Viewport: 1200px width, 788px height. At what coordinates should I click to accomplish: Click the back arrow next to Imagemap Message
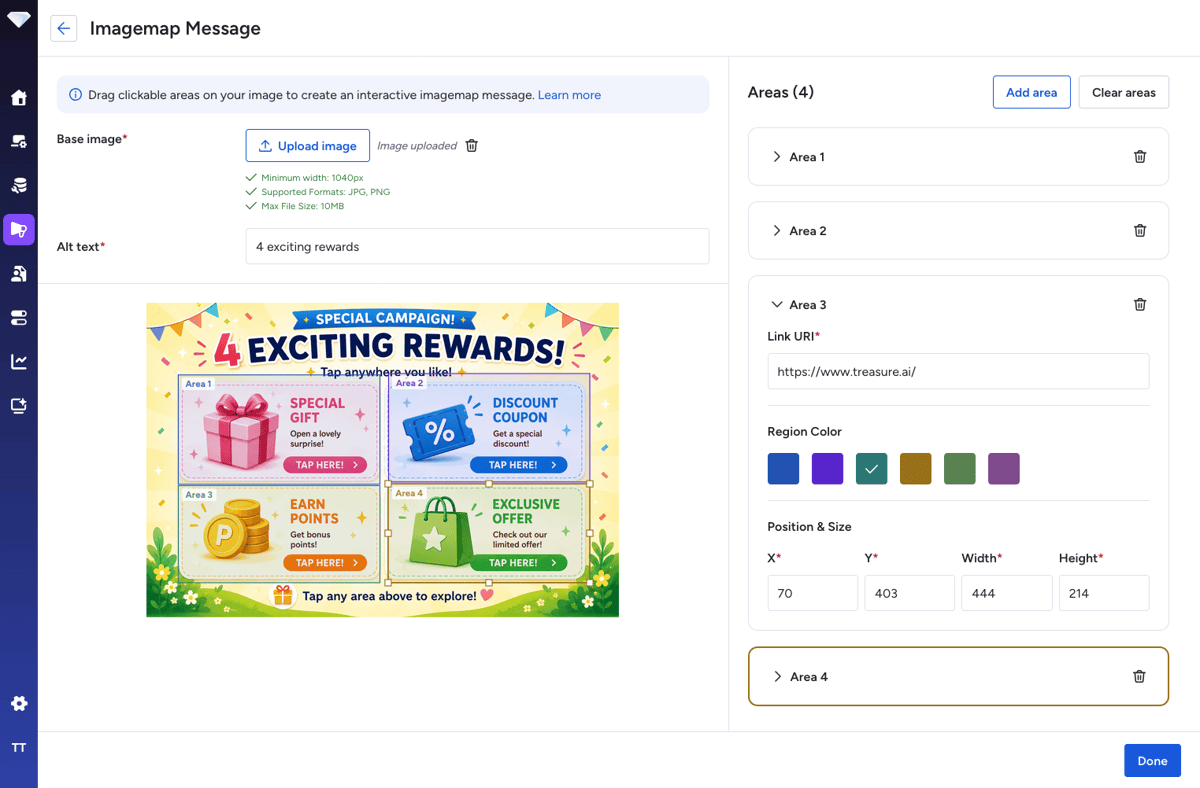coord(64,29)
